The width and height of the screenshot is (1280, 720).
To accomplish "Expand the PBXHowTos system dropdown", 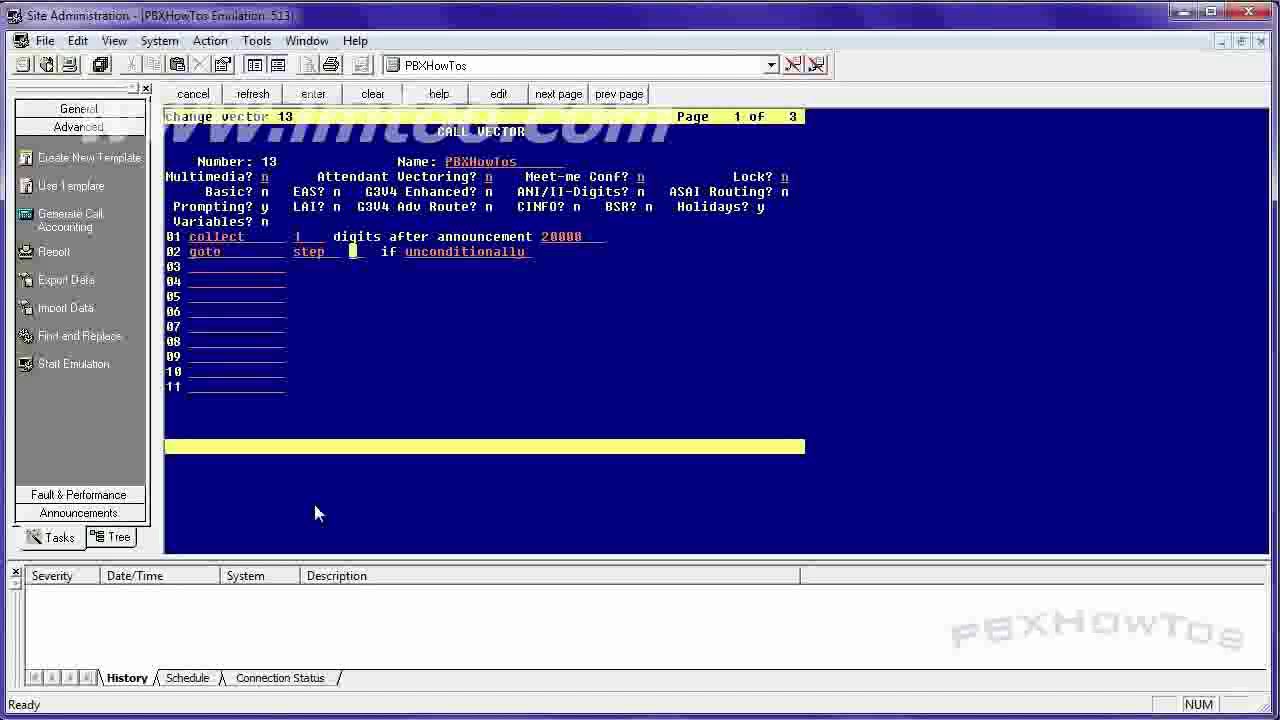I will 771,66.
